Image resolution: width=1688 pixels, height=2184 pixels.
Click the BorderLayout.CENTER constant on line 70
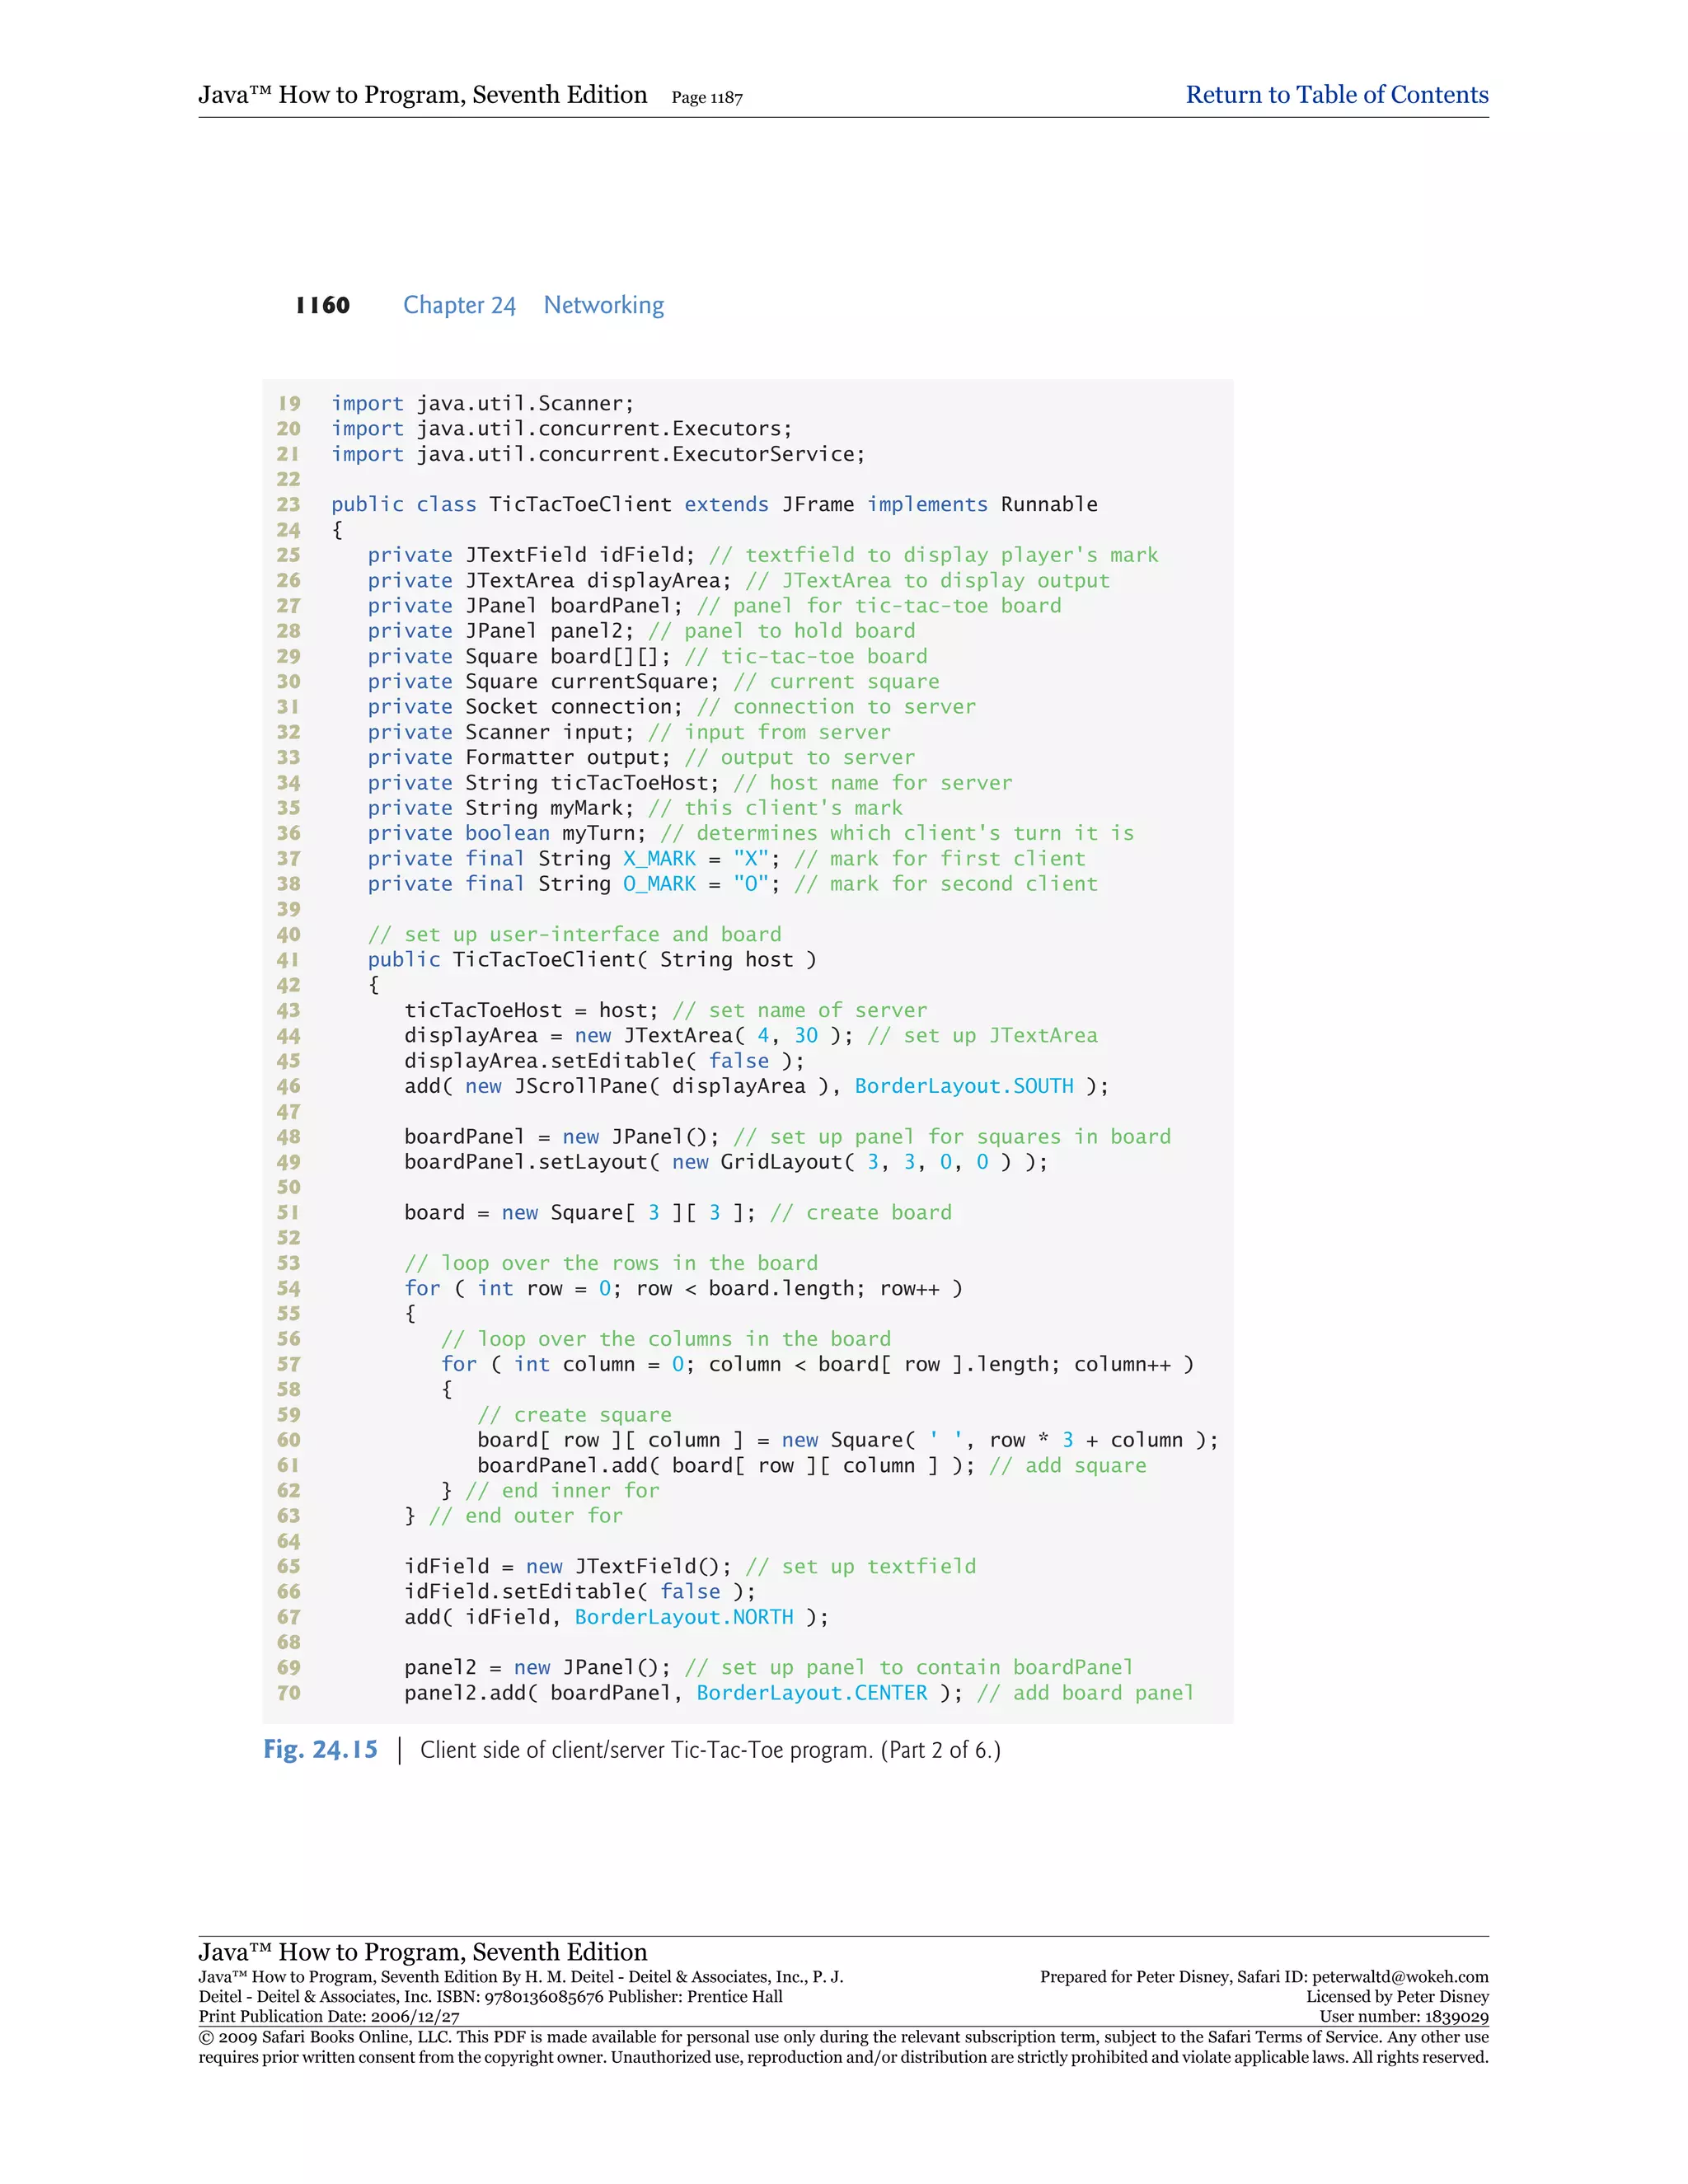[x=812, y=1693]
